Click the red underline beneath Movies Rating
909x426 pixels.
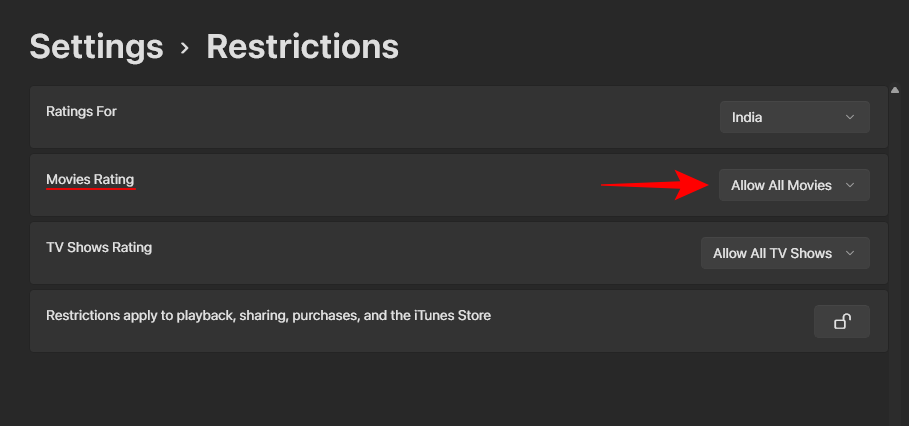click(x=90, y=188)
